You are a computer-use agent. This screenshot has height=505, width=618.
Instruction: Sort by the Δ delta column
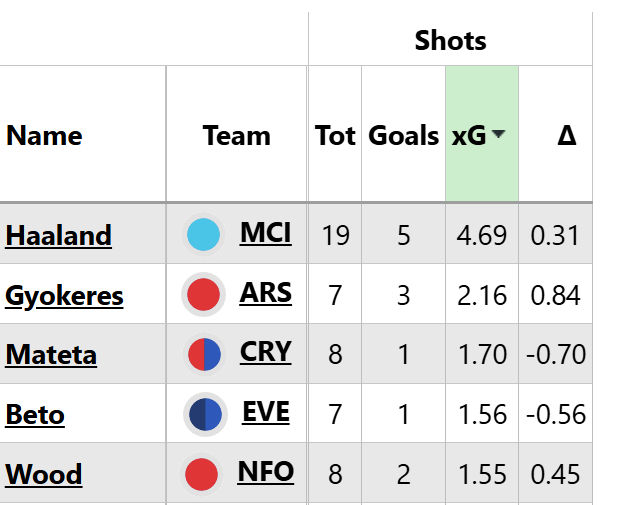pos(566,136)
